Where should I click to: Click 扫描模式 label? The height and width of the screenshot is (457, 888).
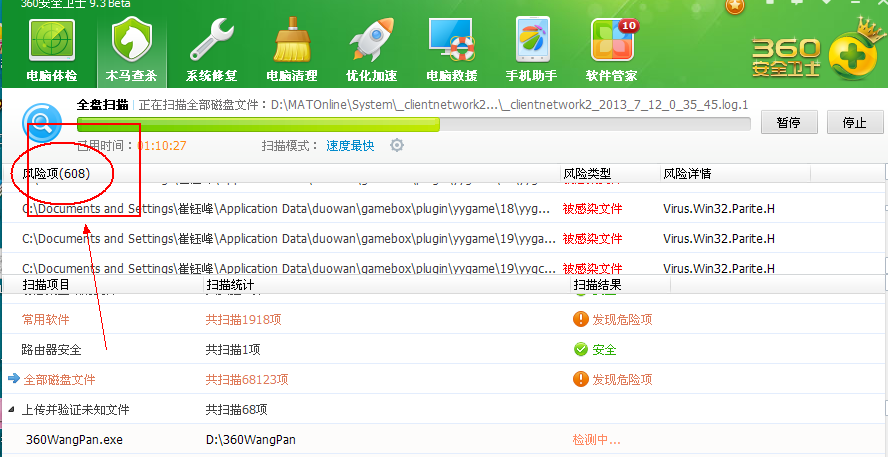coord(290,146)
